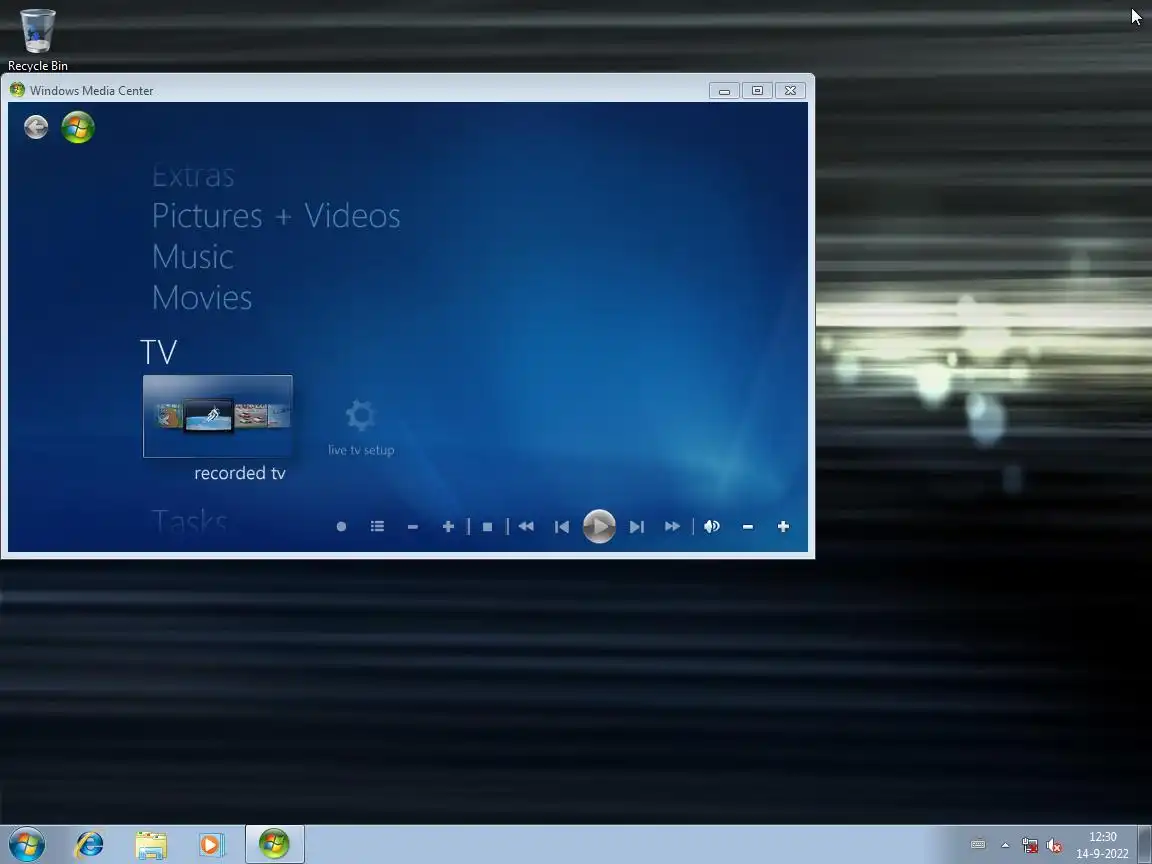Viewport: 1152px width, 864px height.
Task: Select the Movies category
Action: click(x=202, y=298)
